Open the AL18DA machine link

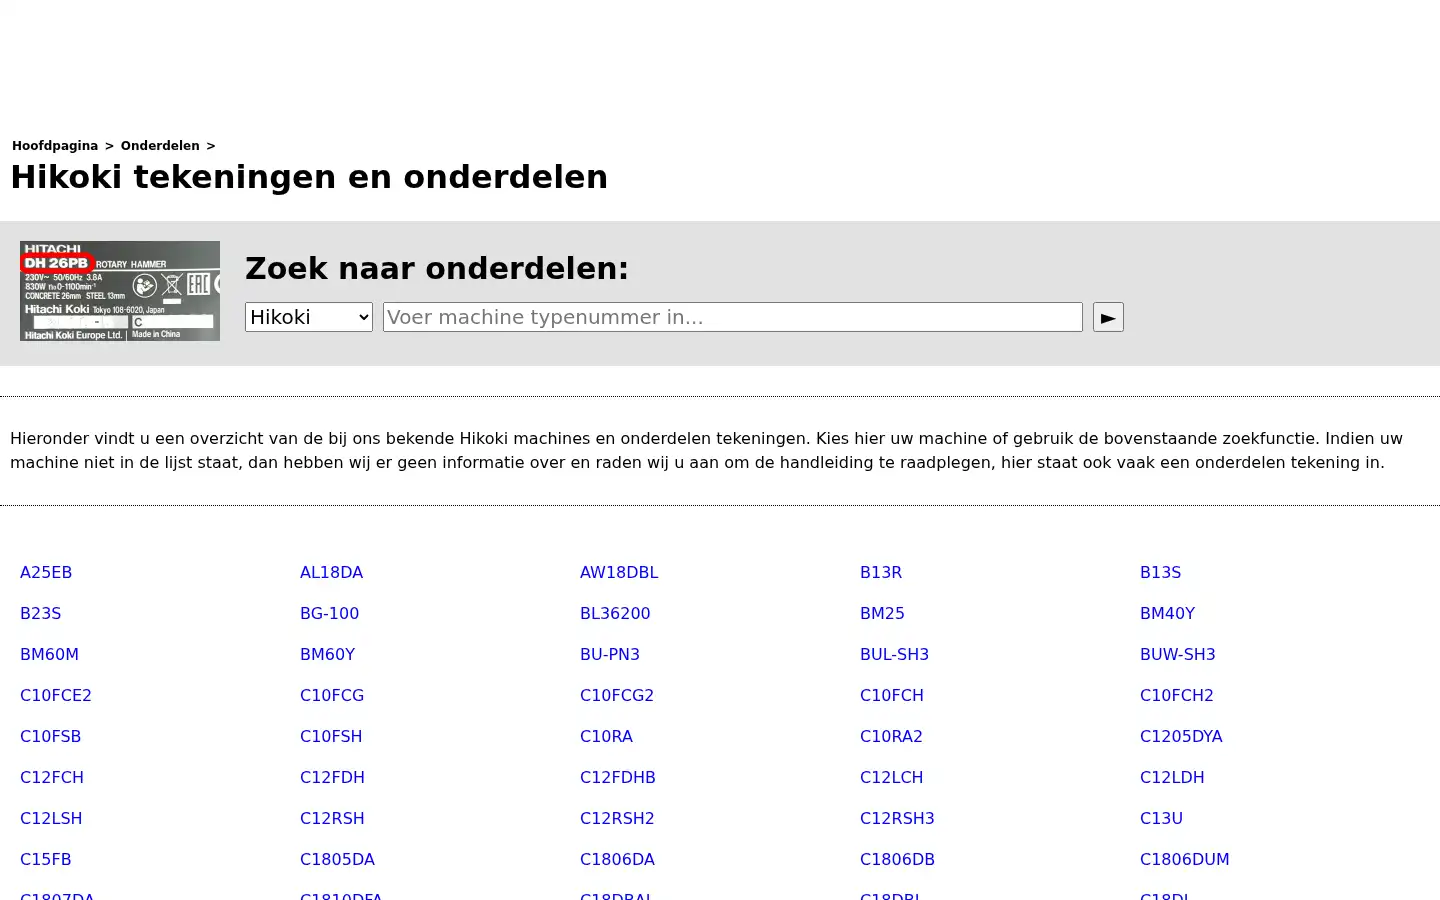(331, 573)
